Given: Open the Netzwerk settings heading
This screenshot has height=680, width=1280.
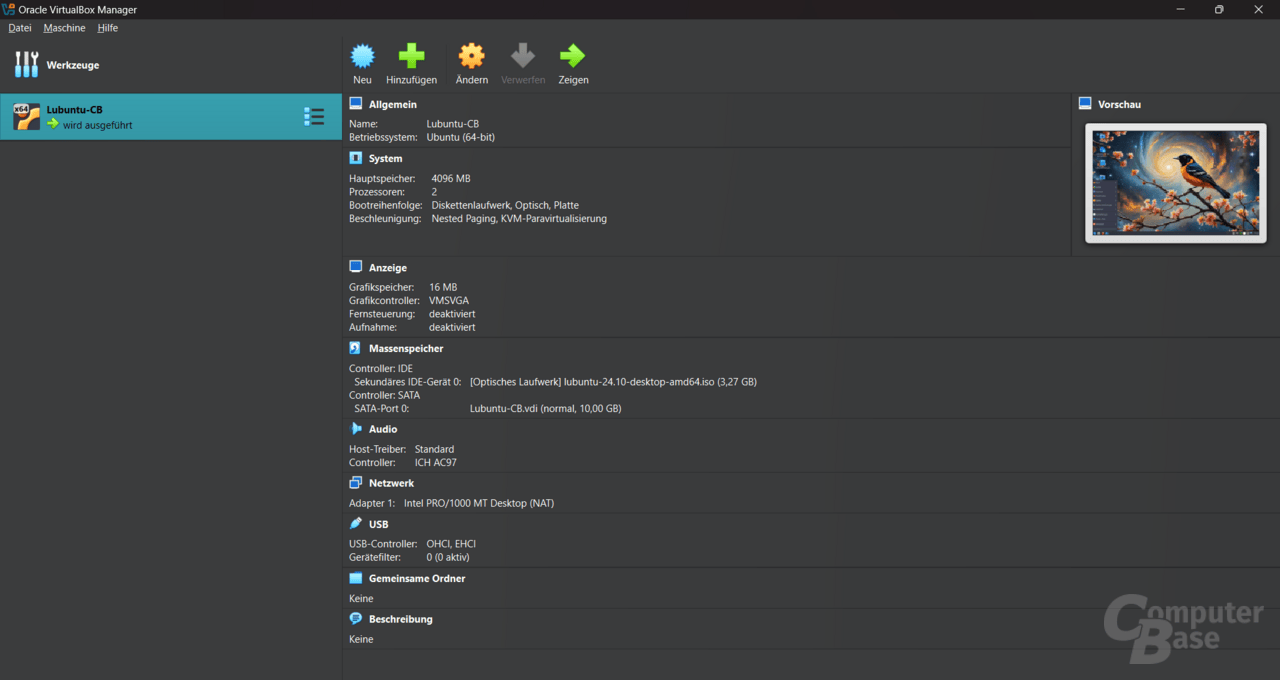Looking at the screenshot, I should tap(391, 483).
